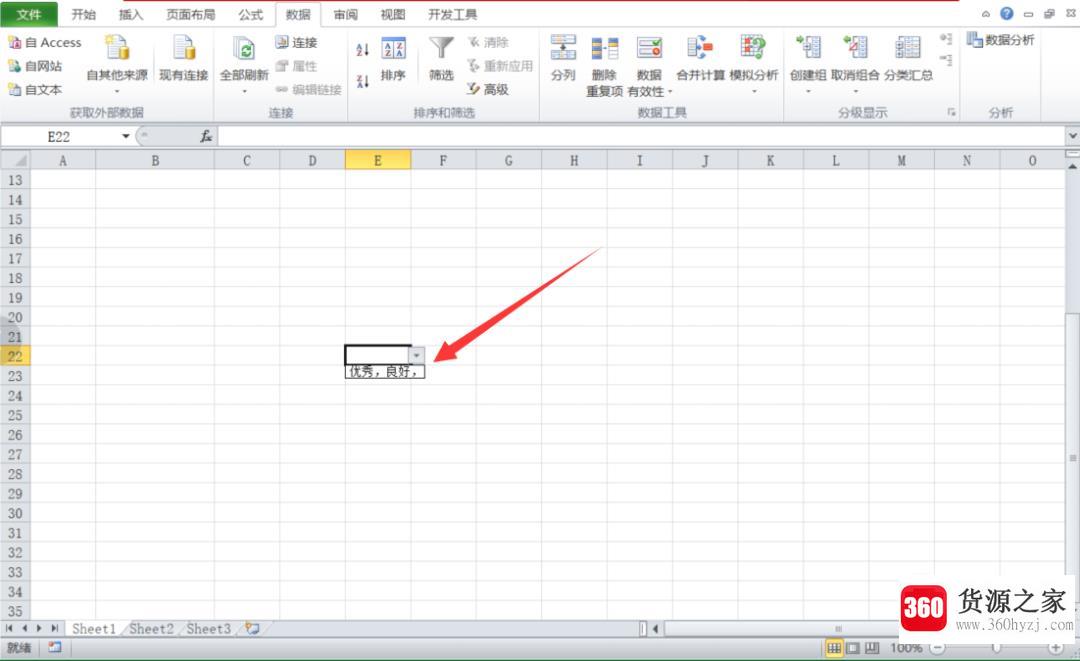Go to last sheet navigation arrow
Image resolution: width=1080 pixels, height=661 pixels.
click(x=54, y=629)
